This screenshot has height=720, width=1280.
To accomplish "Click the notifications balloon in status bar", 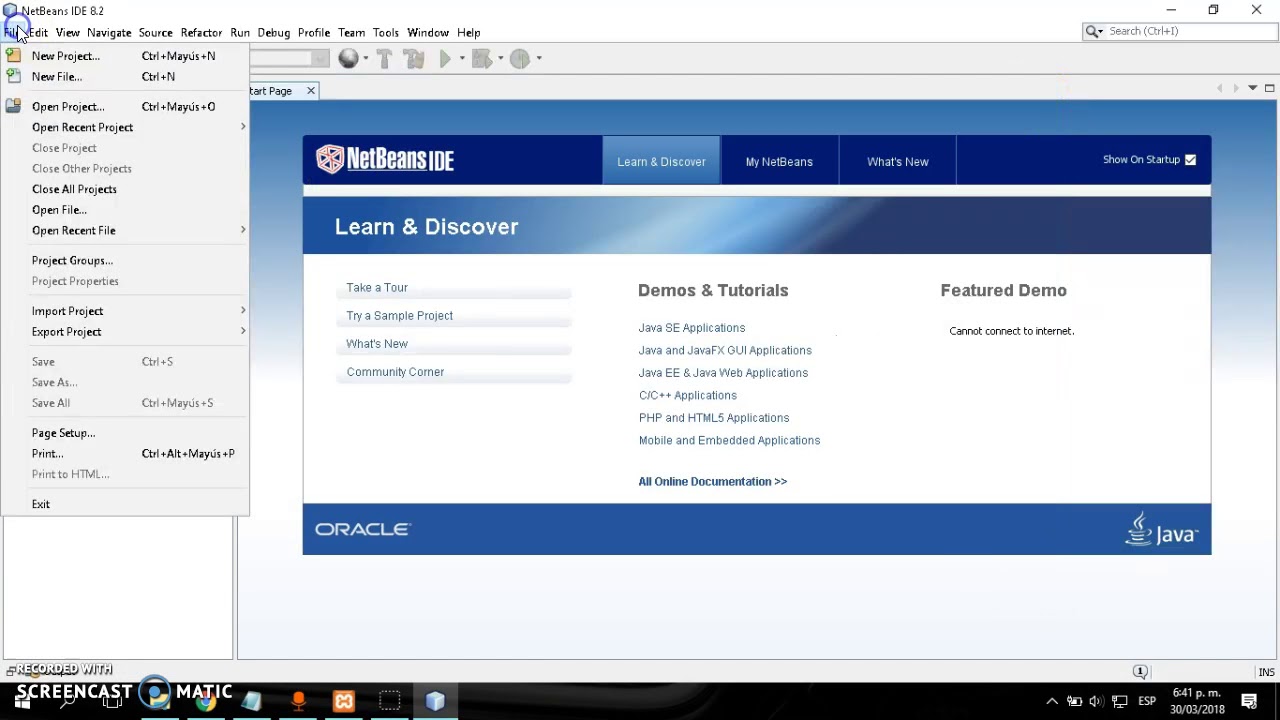I will pyautogui.click(x=1140, y=672).
